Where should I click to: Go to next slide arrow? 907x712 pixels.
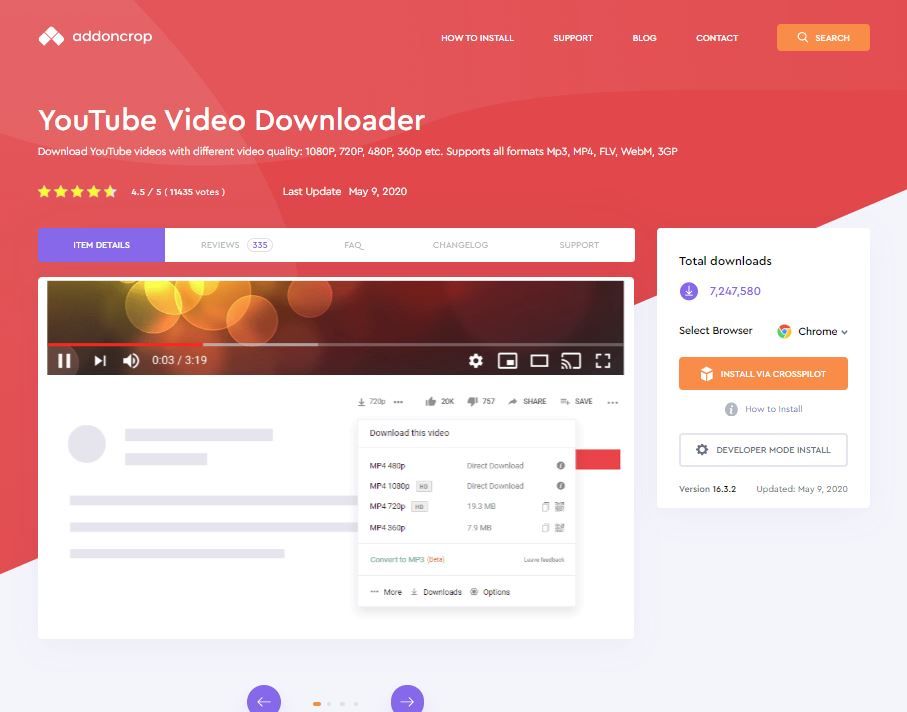point(407,701)
